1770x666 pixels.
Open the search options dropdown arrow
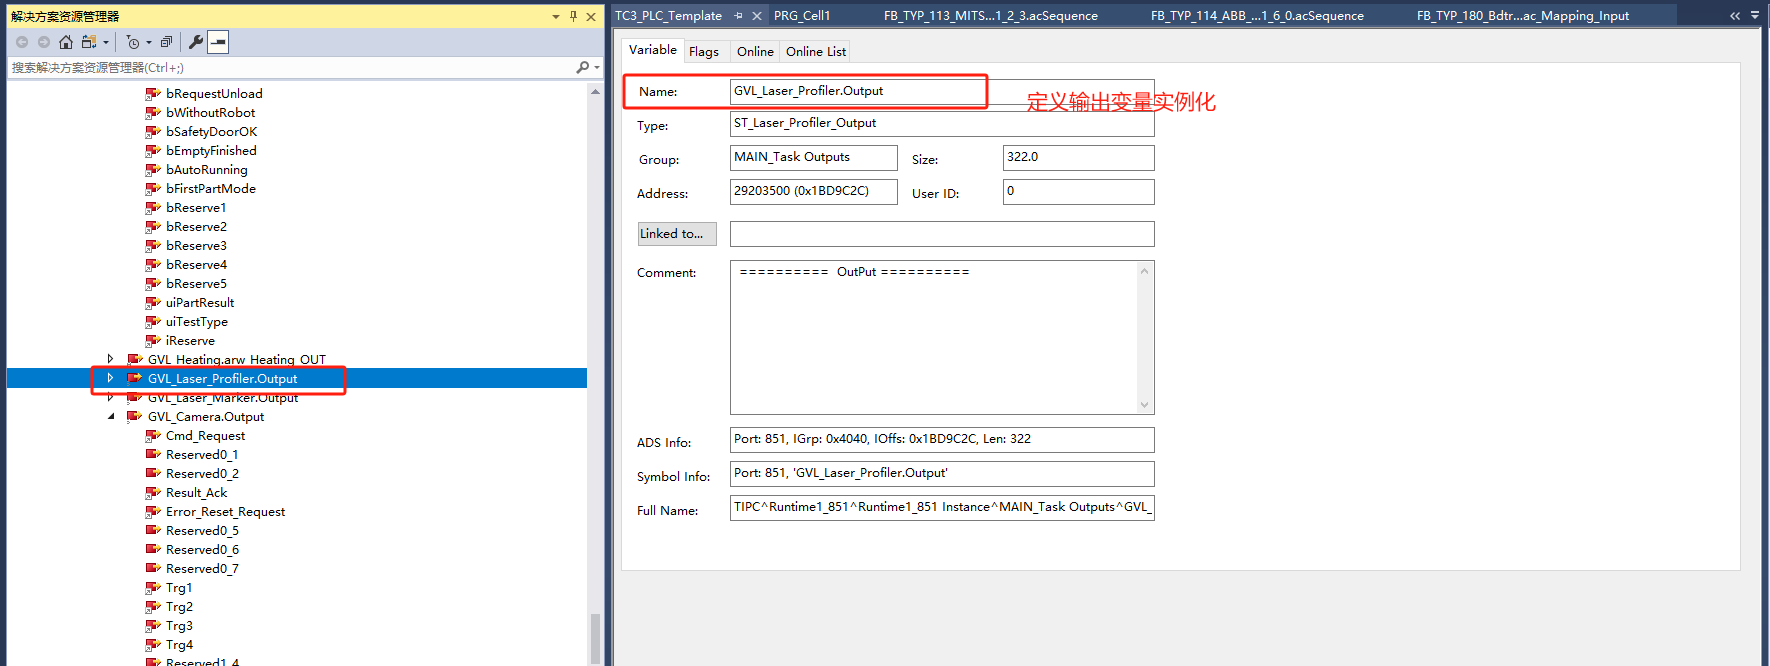(597, 67)
